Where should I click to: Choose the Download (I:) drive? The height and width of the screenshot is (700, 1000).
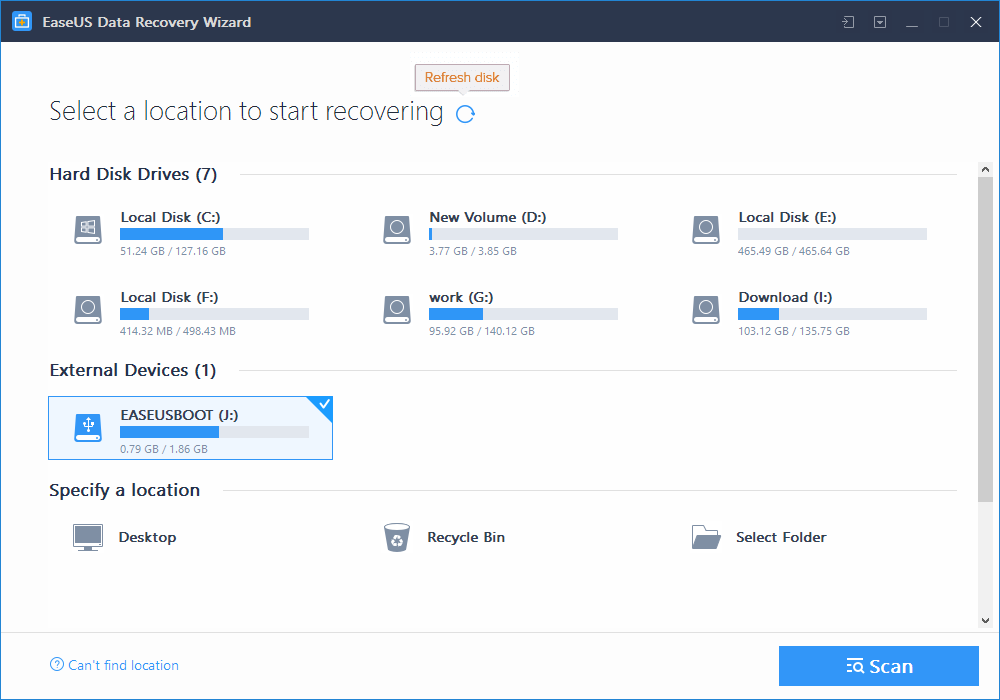tap(785, 297)
